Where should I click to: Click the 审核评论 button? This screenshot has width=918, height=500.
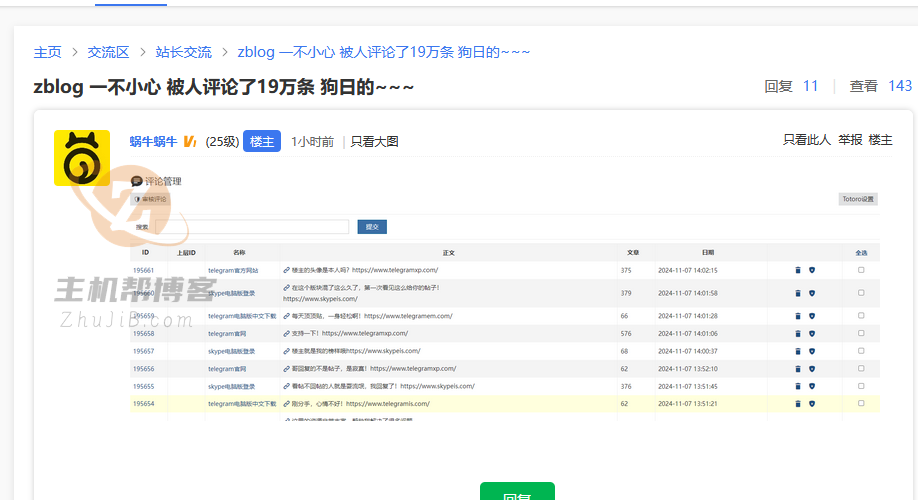click(150, 199)
